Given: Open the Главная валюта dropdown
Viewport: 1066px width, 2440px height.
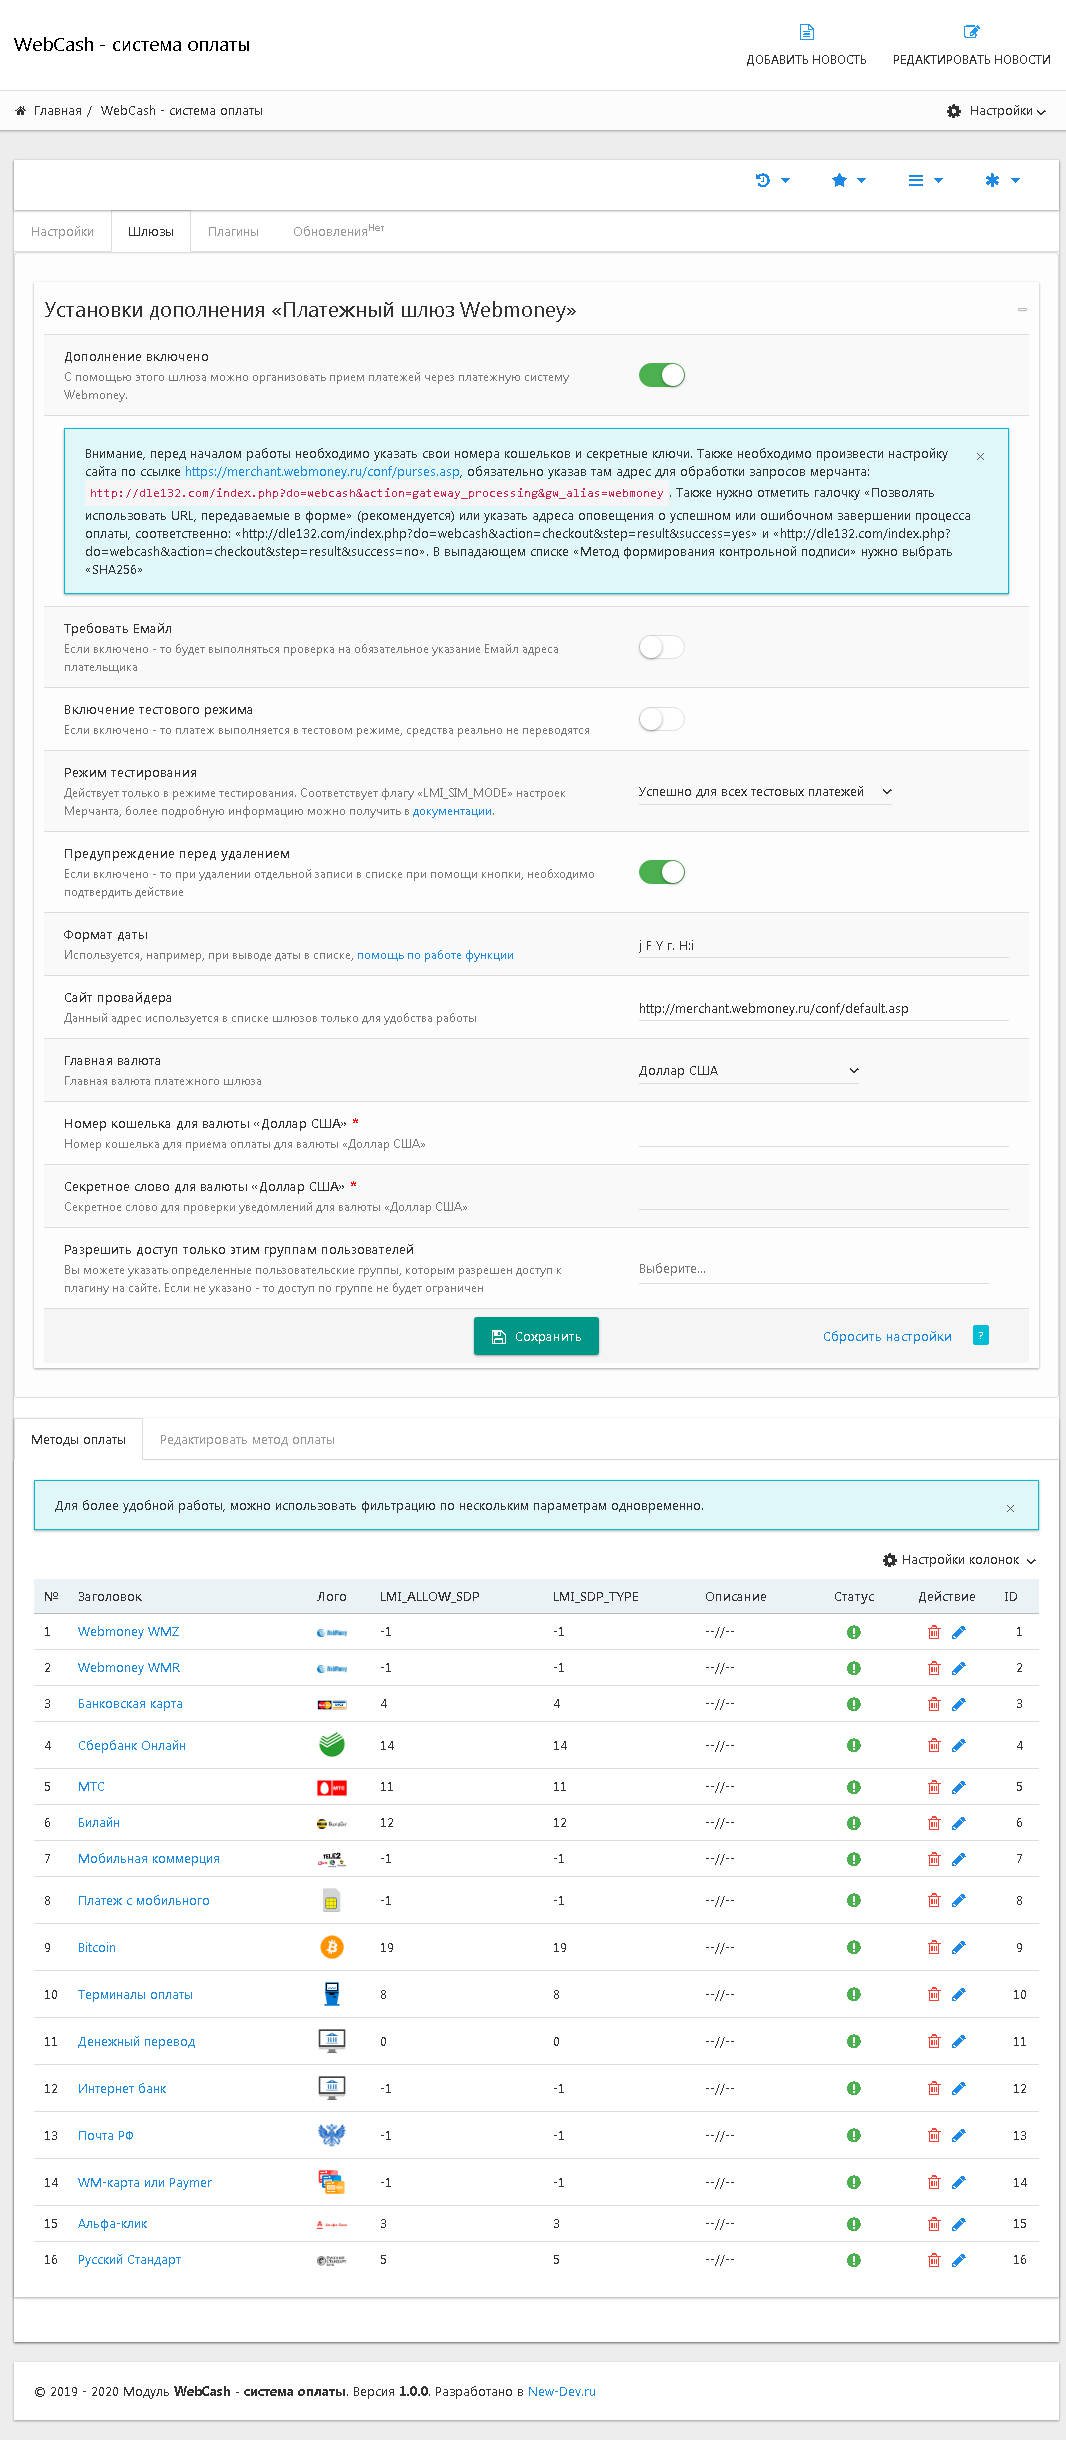Looking at the screenshot, I should coord(749,1071).
